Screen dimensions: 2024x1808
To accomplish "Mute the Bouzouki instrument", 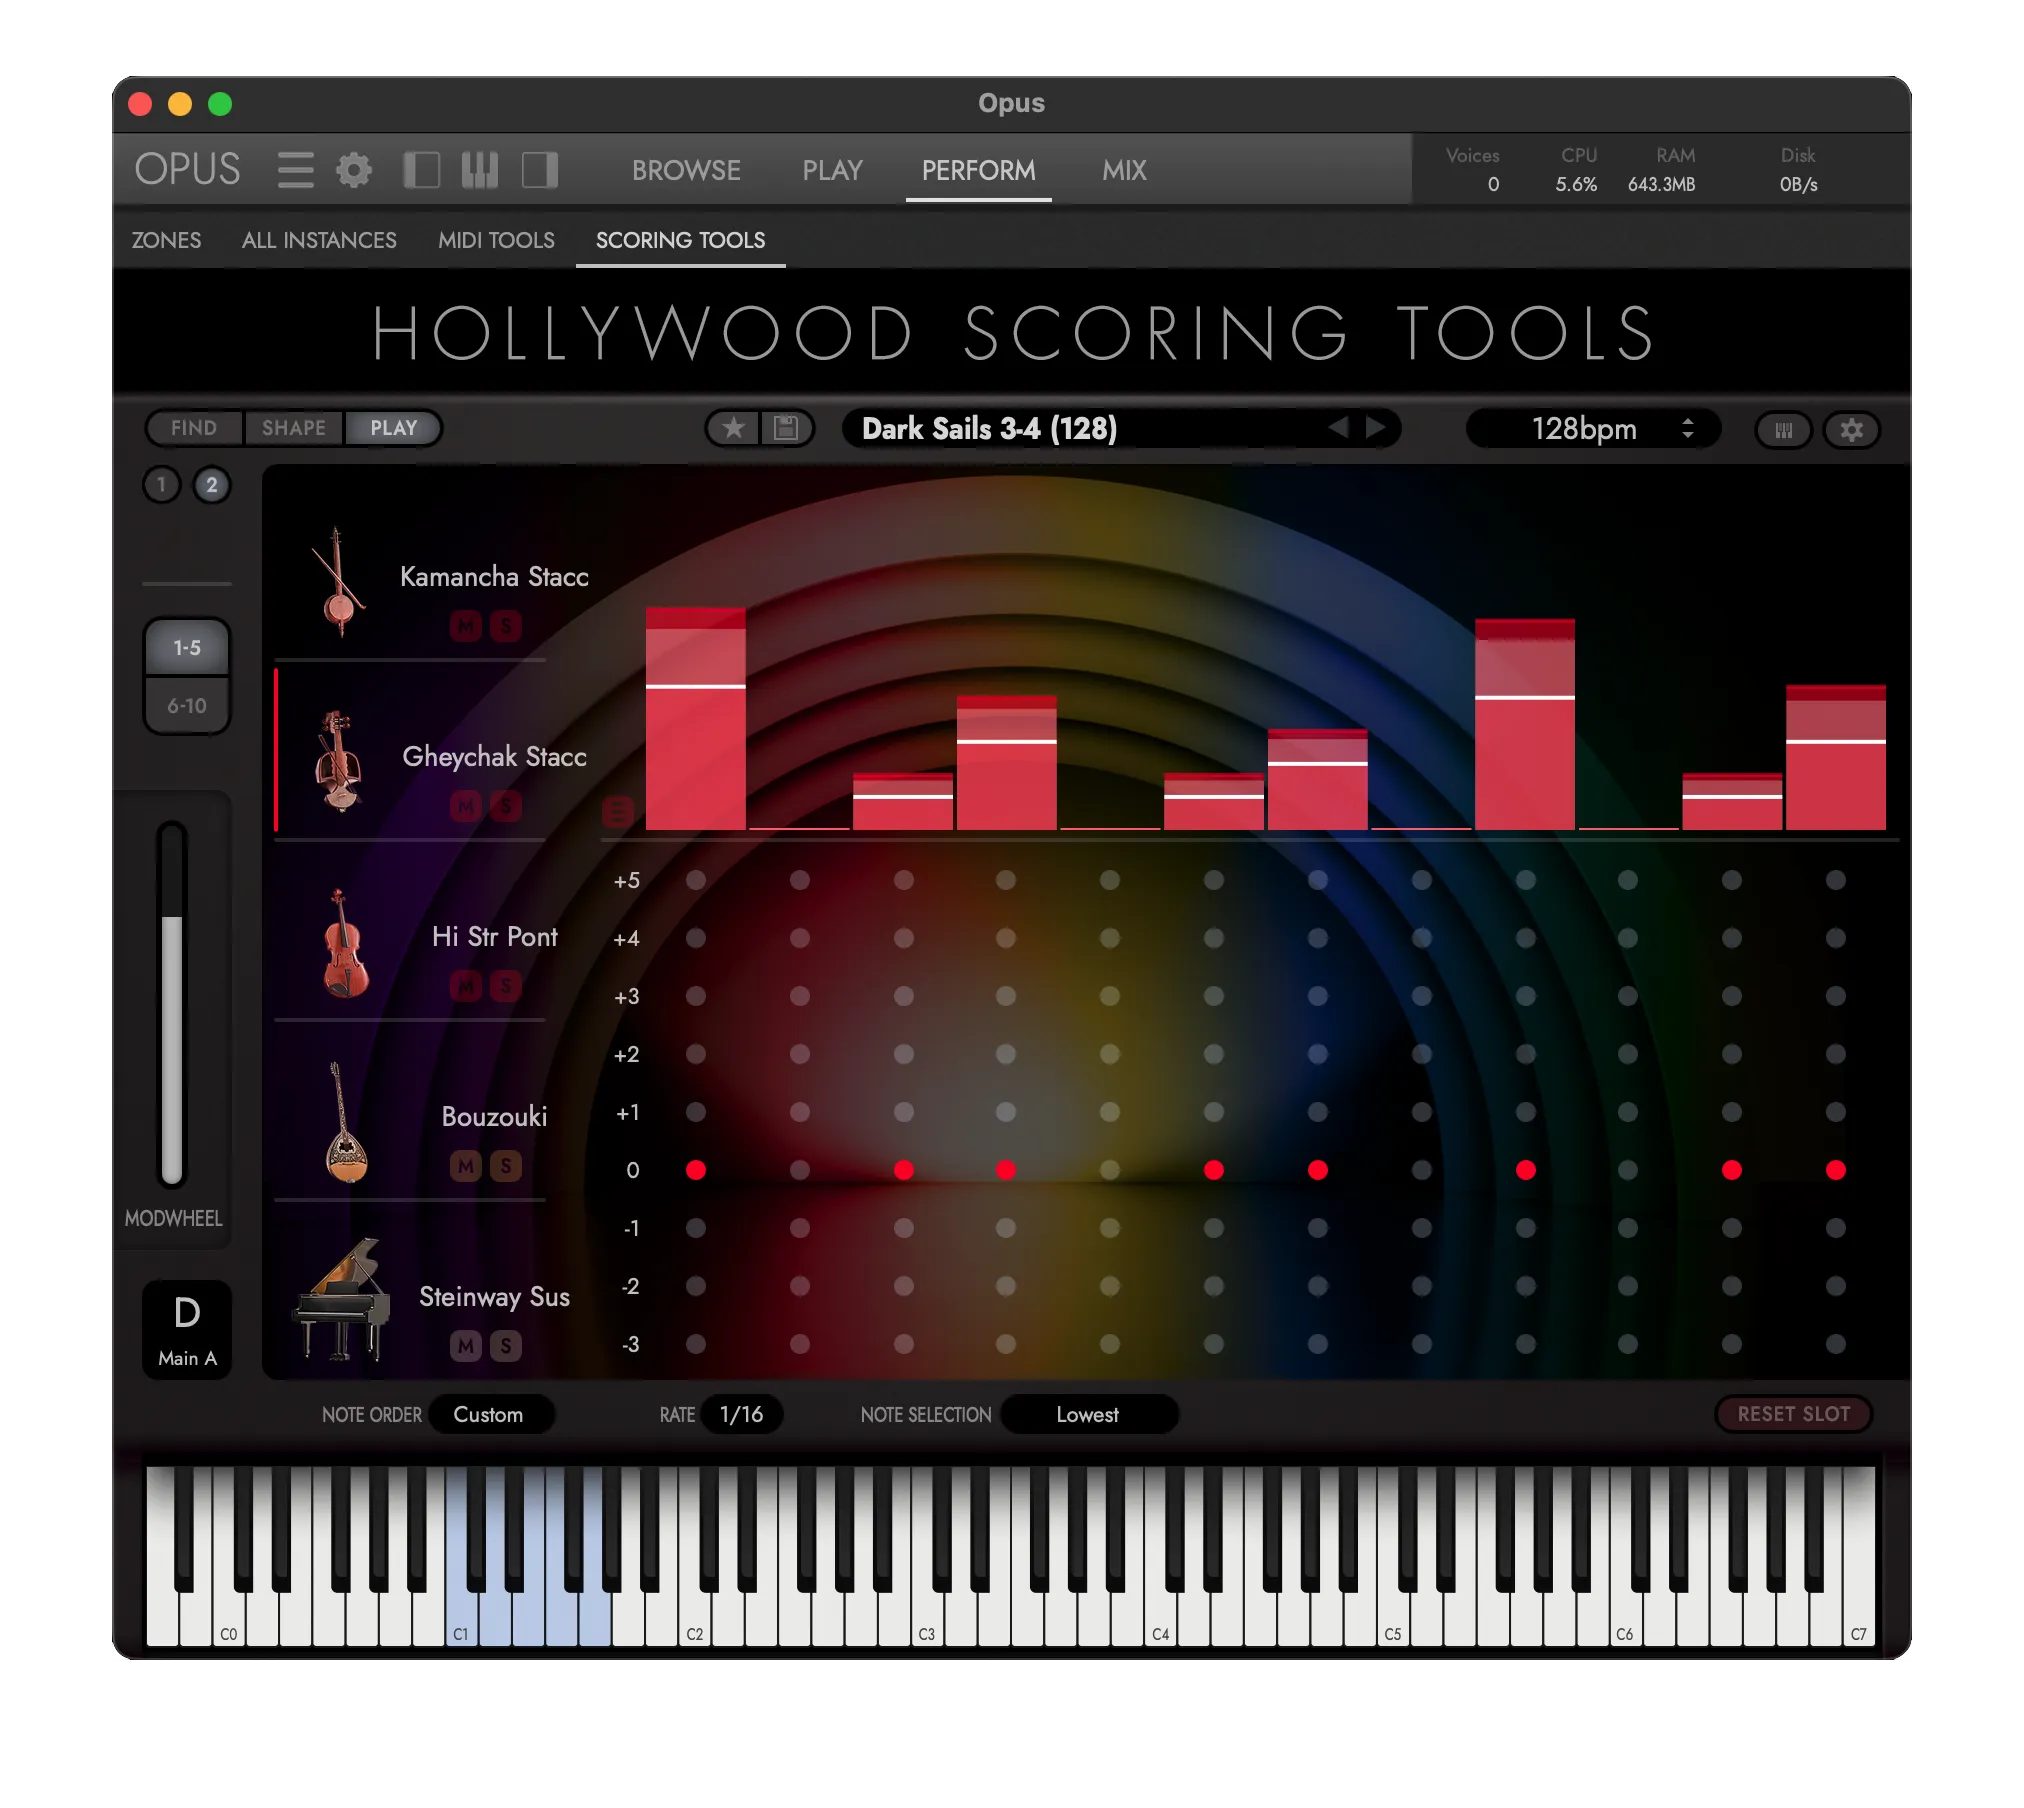I will click(466, 1166).
